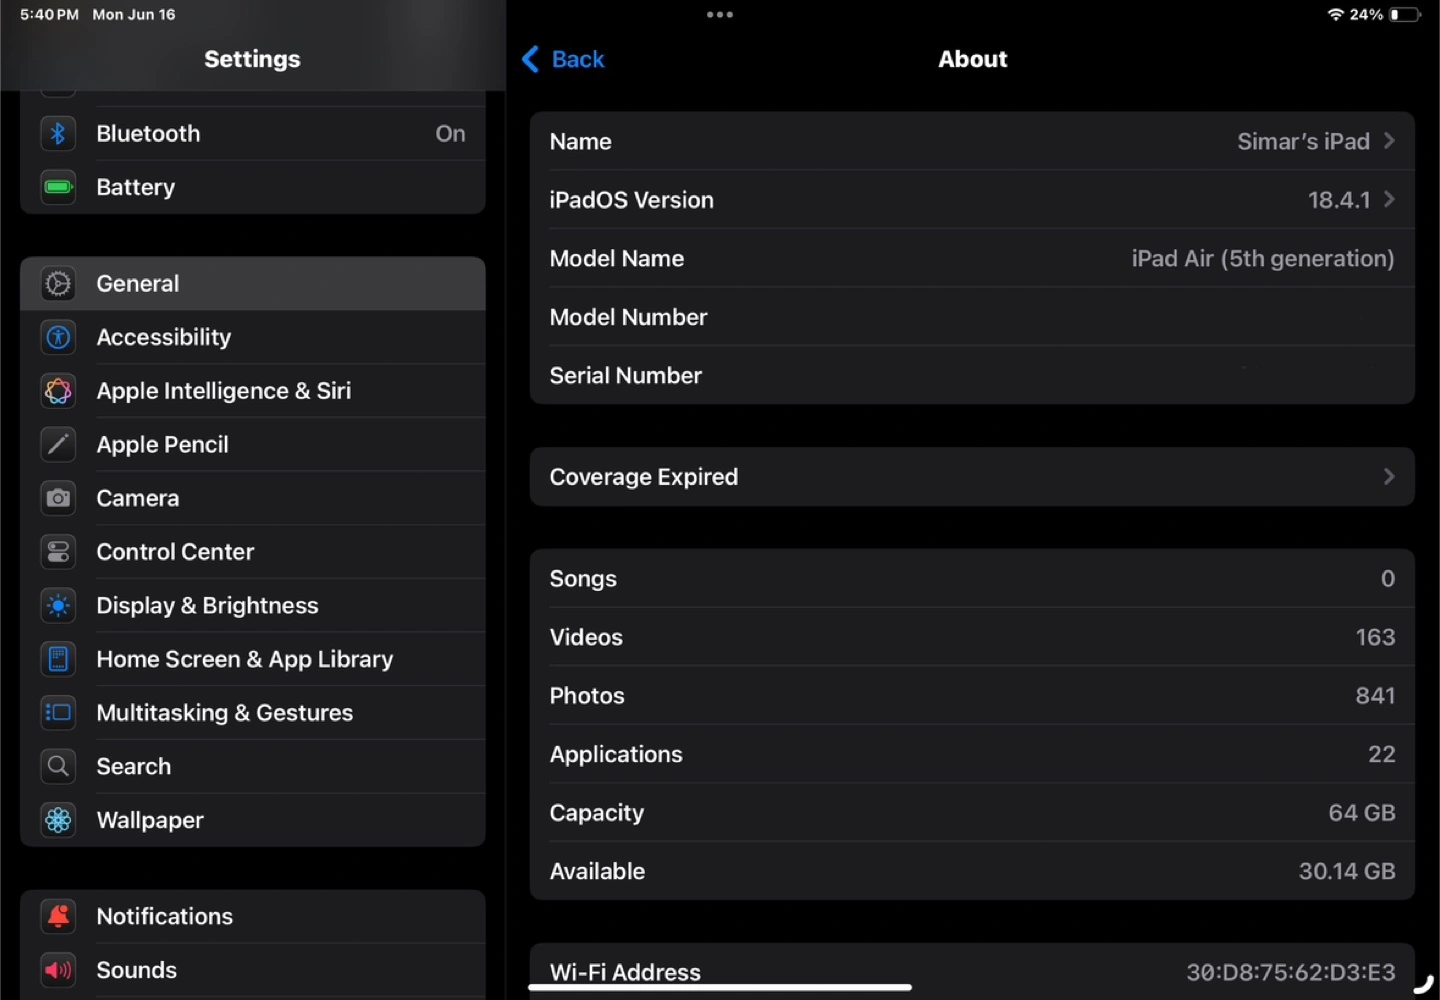This screenshot has width=1440, height=1000.
Task: Tap the Capacity 64 GB row
Action: point(972,812)
